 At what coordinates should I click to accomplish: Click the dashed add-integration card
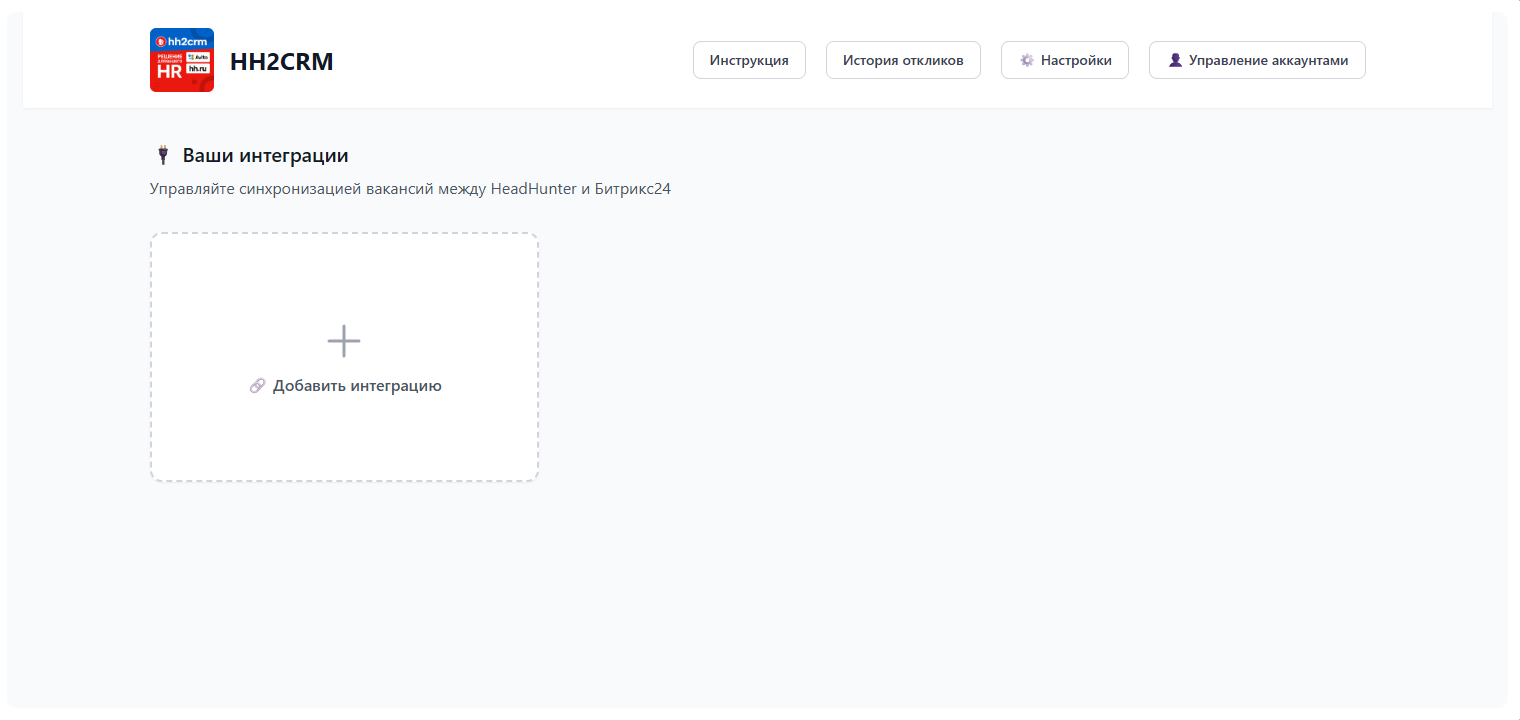tap(344, 357)
